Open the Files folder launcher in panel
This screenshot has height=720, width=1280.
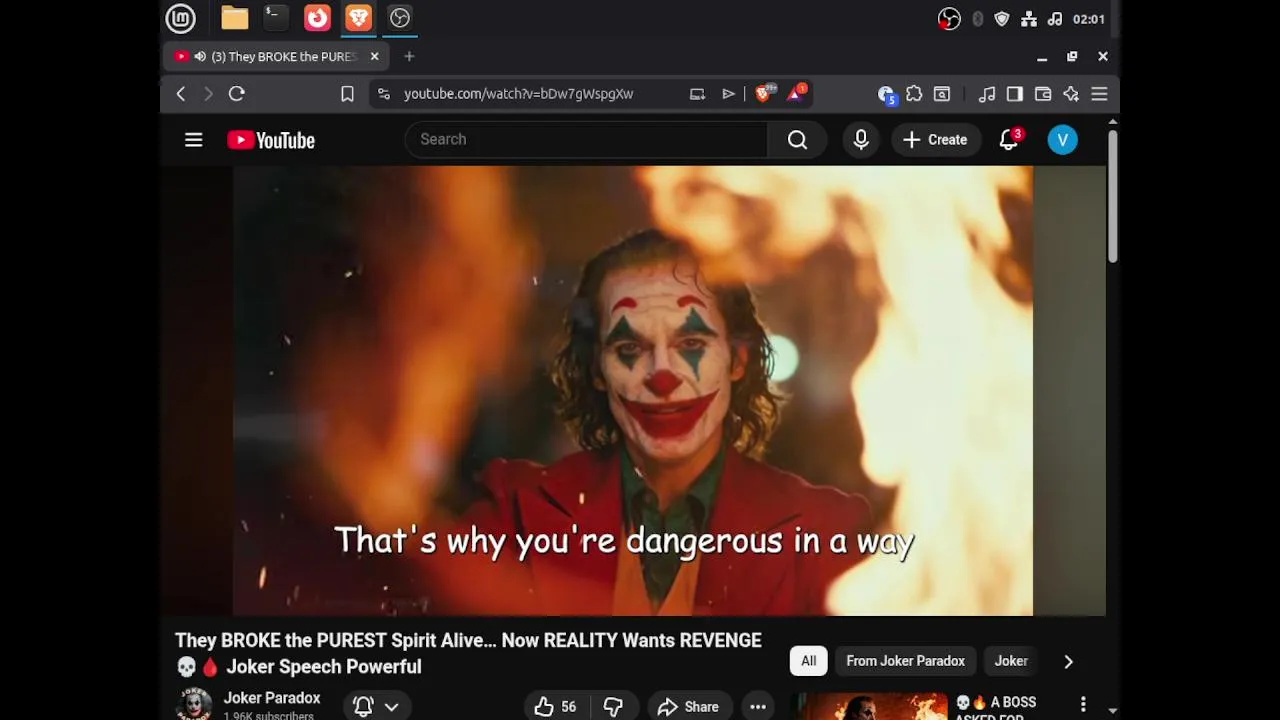pyautogui.click(x=234, y=18)
